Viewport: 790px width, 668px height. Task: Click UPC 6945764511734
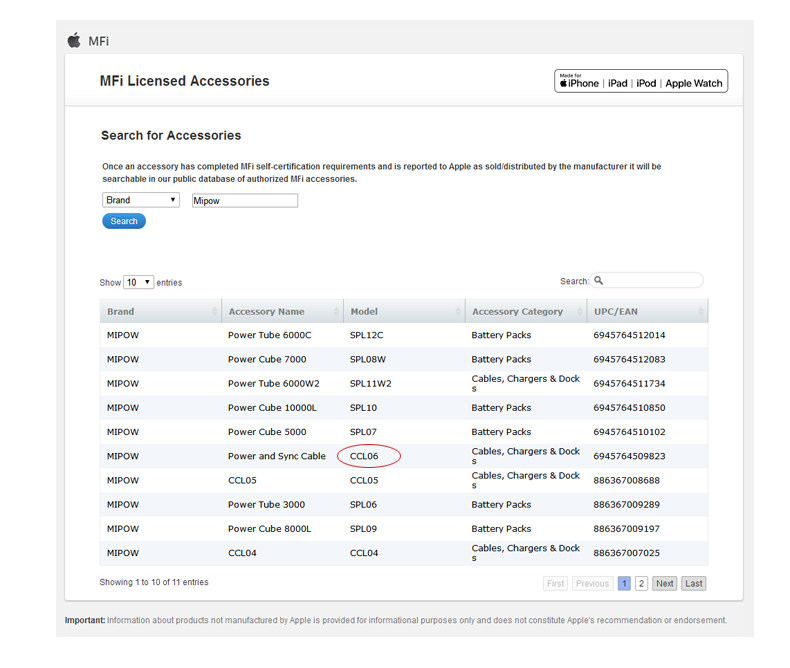pos(629,383)
